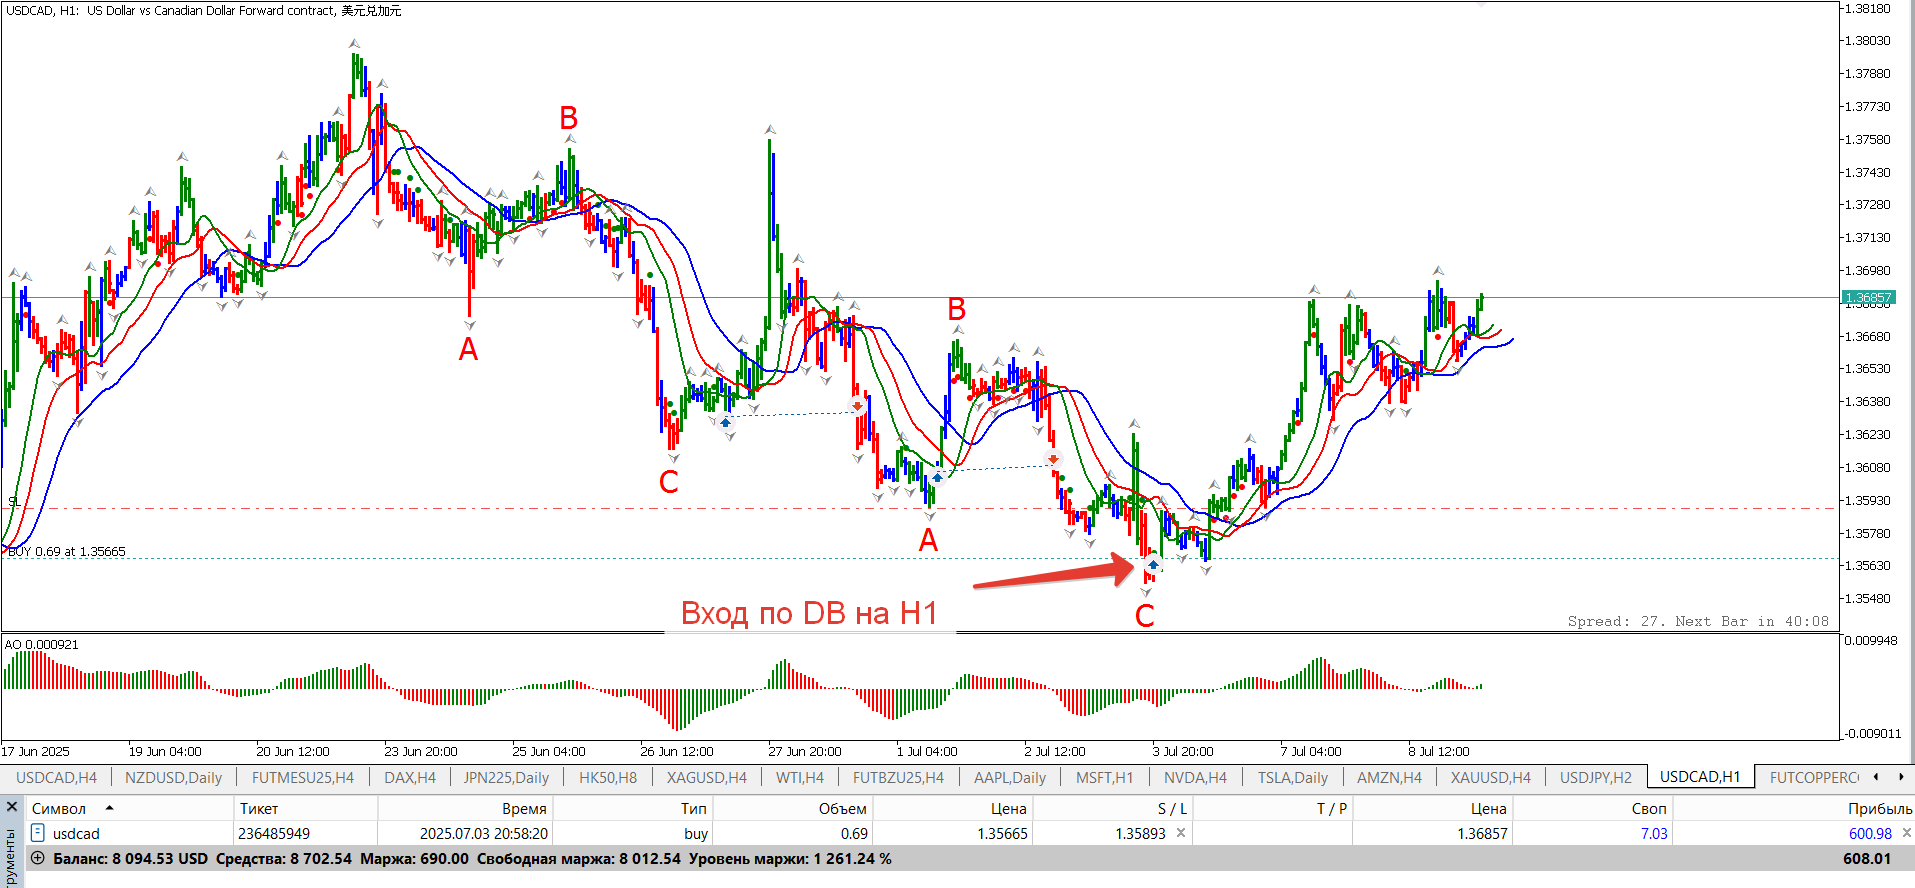This screenshot has height=888, width=1915.
Task: Toggle the sort arrow on the Символ column
Action: tap(109, 808)
